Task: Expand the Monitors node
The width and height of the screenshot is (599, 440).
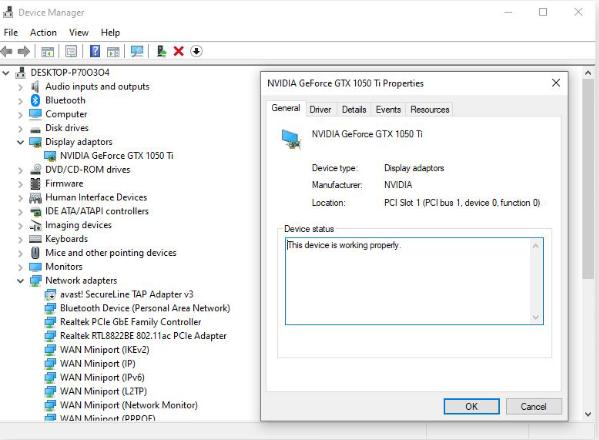Action: point(20,267)
